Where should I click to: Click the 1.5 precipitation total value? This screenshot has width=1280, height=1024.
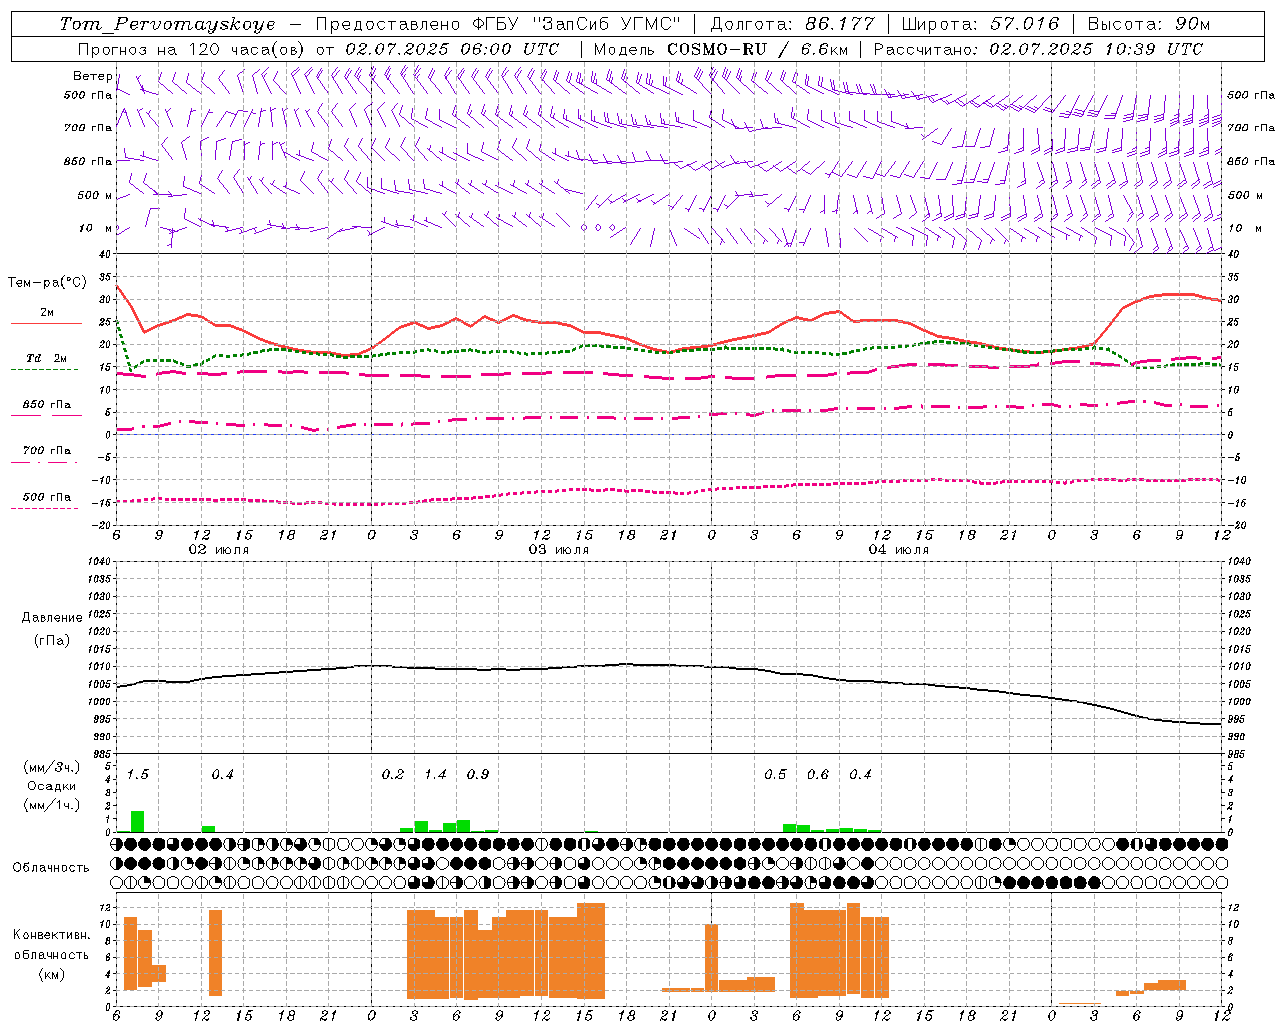pyautogui.click(x=138, y=774)
